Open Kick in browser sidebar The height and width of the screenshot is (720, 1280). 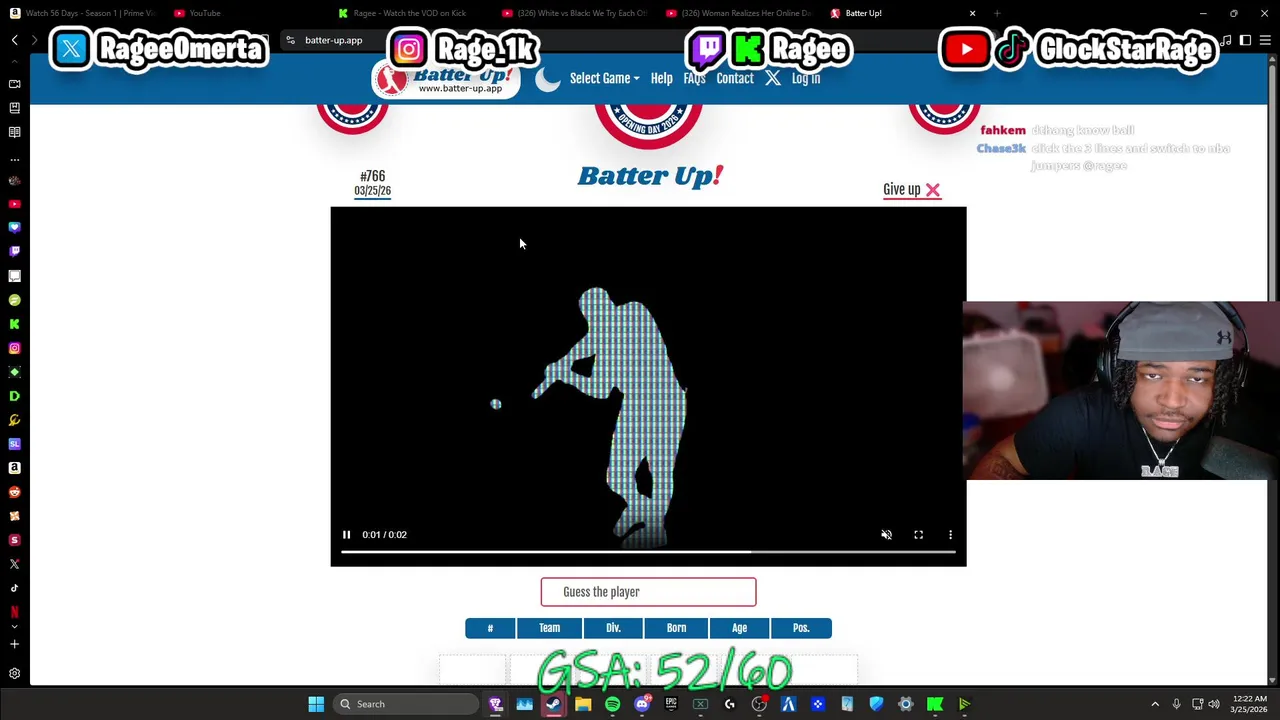point(14,324)
